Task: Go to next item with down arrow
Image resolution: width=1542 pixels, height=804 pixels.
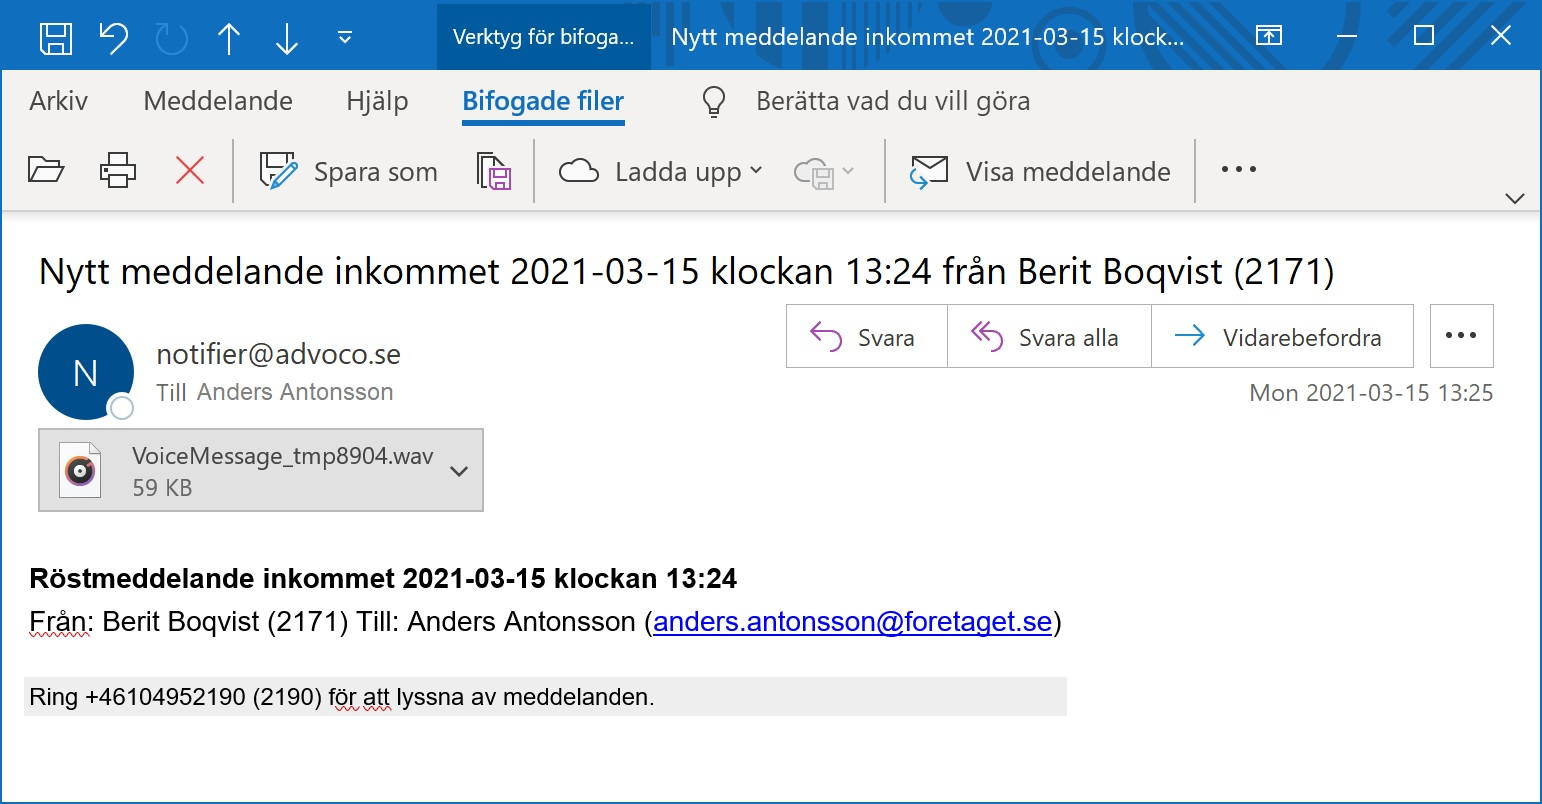Action: tap(287, 38)
